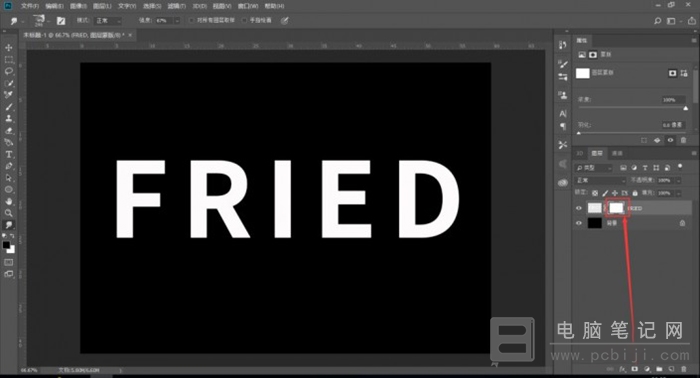Image resolution: width=700 pixels, height=378 pixels.
Task: Close the untitled document tab
Action: tap(130, 35)
